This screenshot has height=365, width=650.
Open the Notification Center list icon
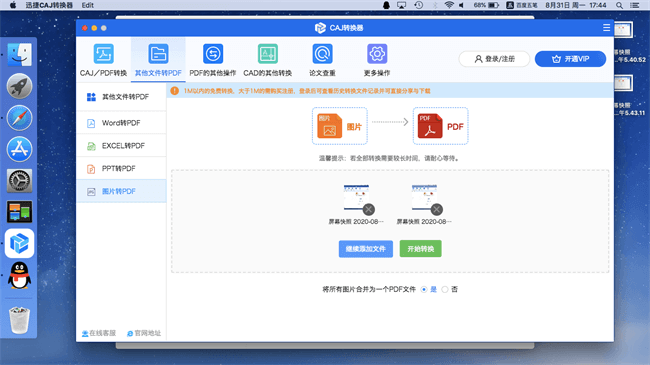(x=634, y=5)
